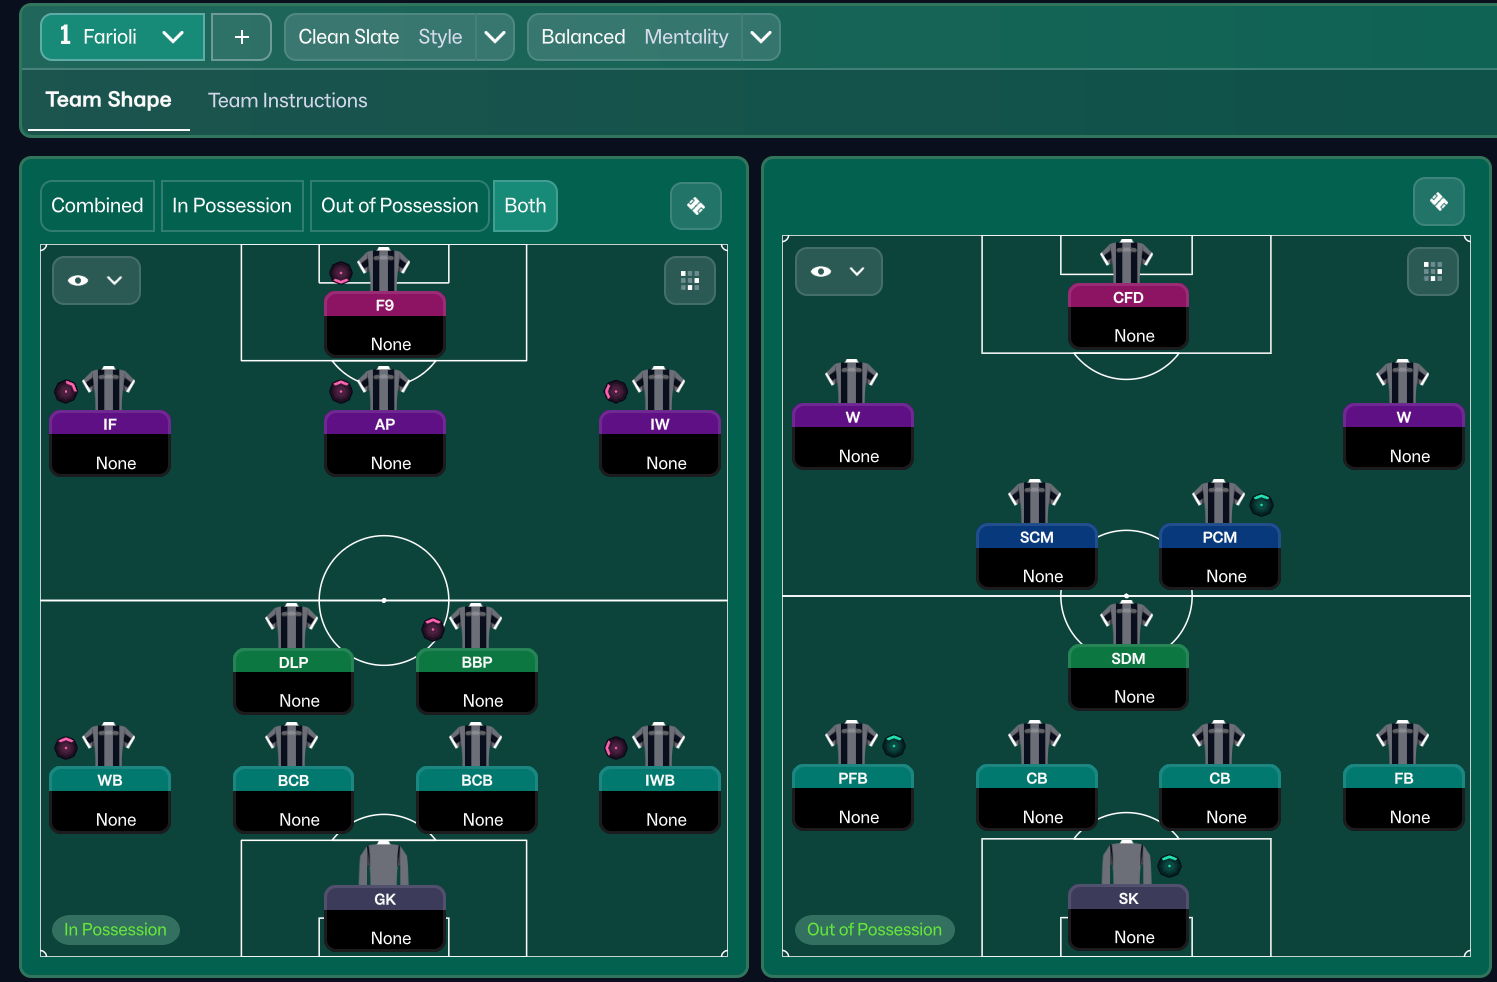The width and height of the screenshot is (1497, 982).
Task: Open the grid icon on the Out of Possession pitch
Action: coord(1432,271)
